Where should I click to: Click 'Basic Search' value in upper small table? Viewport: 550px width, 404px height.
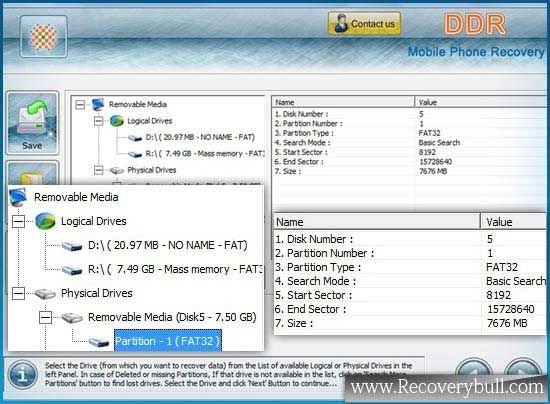click(439, 143)
